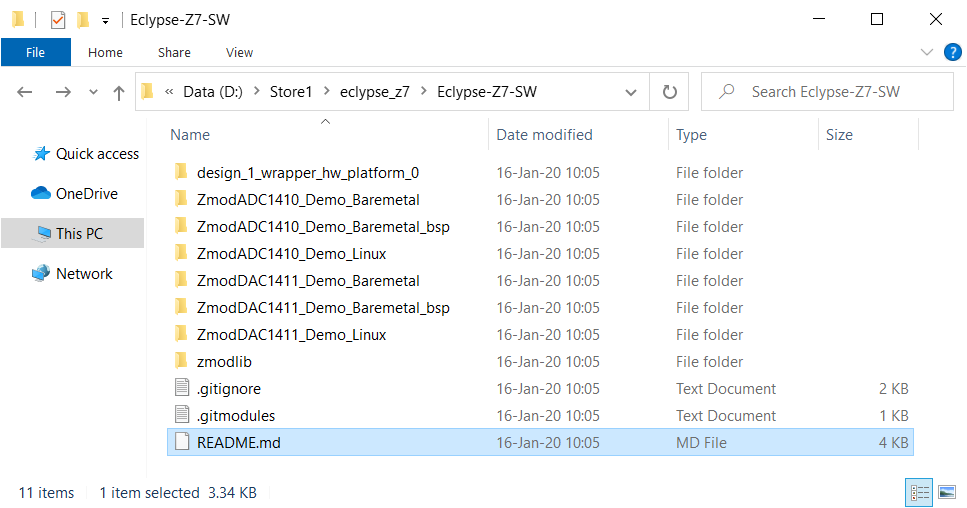Click the Forward navigation arrow

tap(63, 92)
